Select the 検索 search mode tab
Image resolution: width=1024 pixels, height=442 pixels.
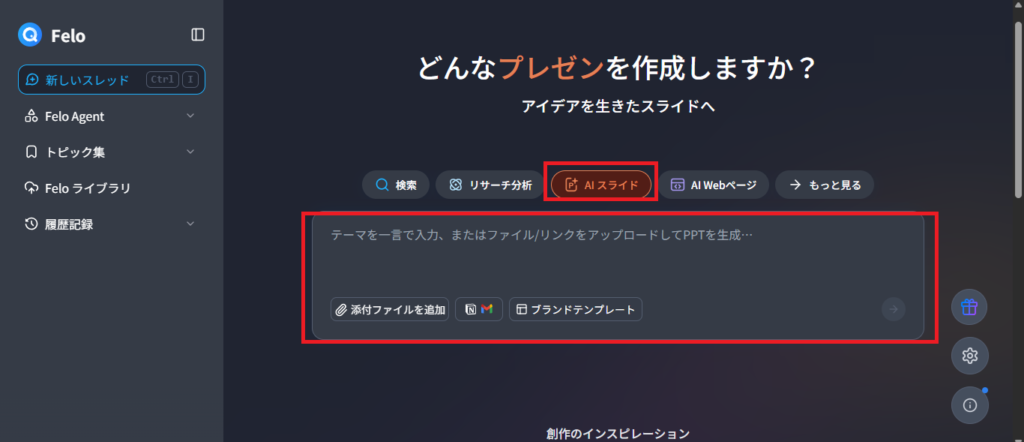pyautogui.click(x=396, y=185)
